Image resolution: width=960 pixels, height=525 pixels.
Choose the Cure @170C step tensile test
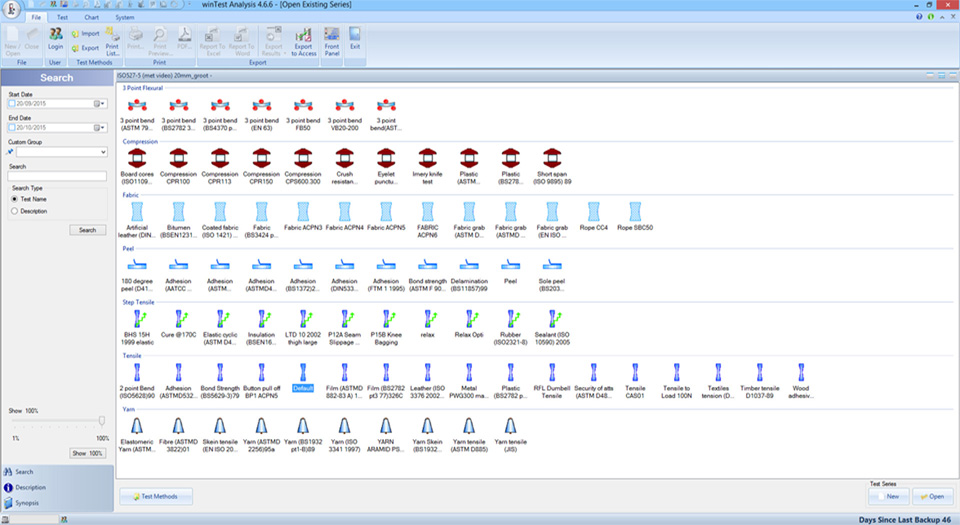181,318
